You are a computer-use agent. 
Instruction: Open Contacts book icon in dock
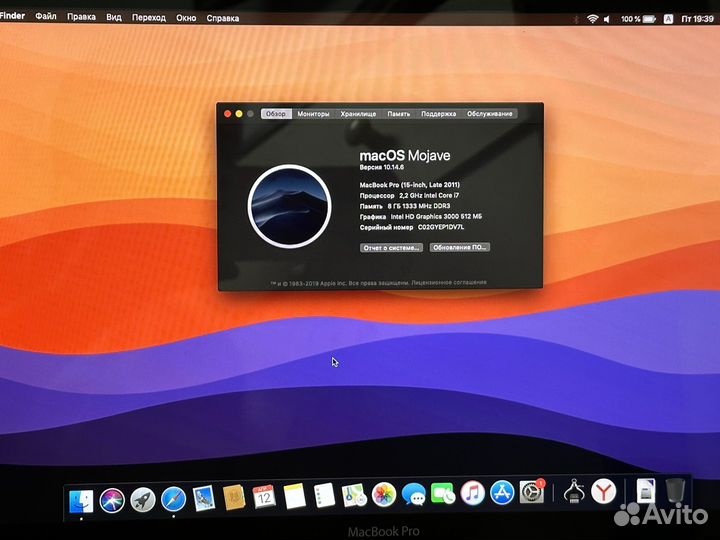[x=234, y=498]
